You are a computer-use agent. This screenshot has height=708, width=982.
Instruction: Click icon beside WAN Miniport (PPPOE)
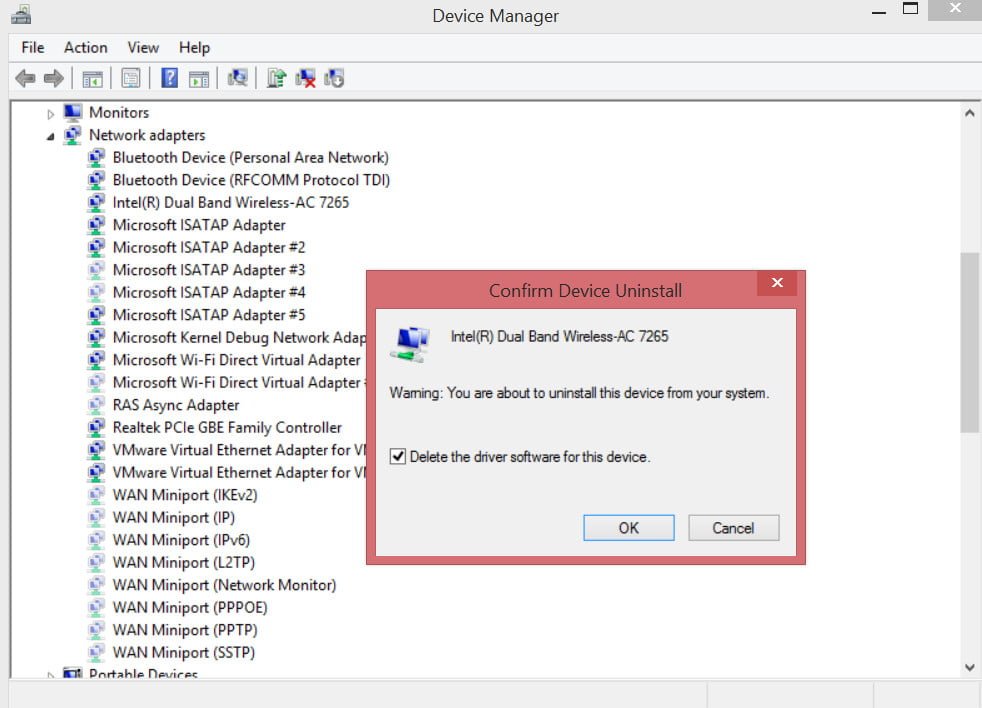(x=96, y=607)
